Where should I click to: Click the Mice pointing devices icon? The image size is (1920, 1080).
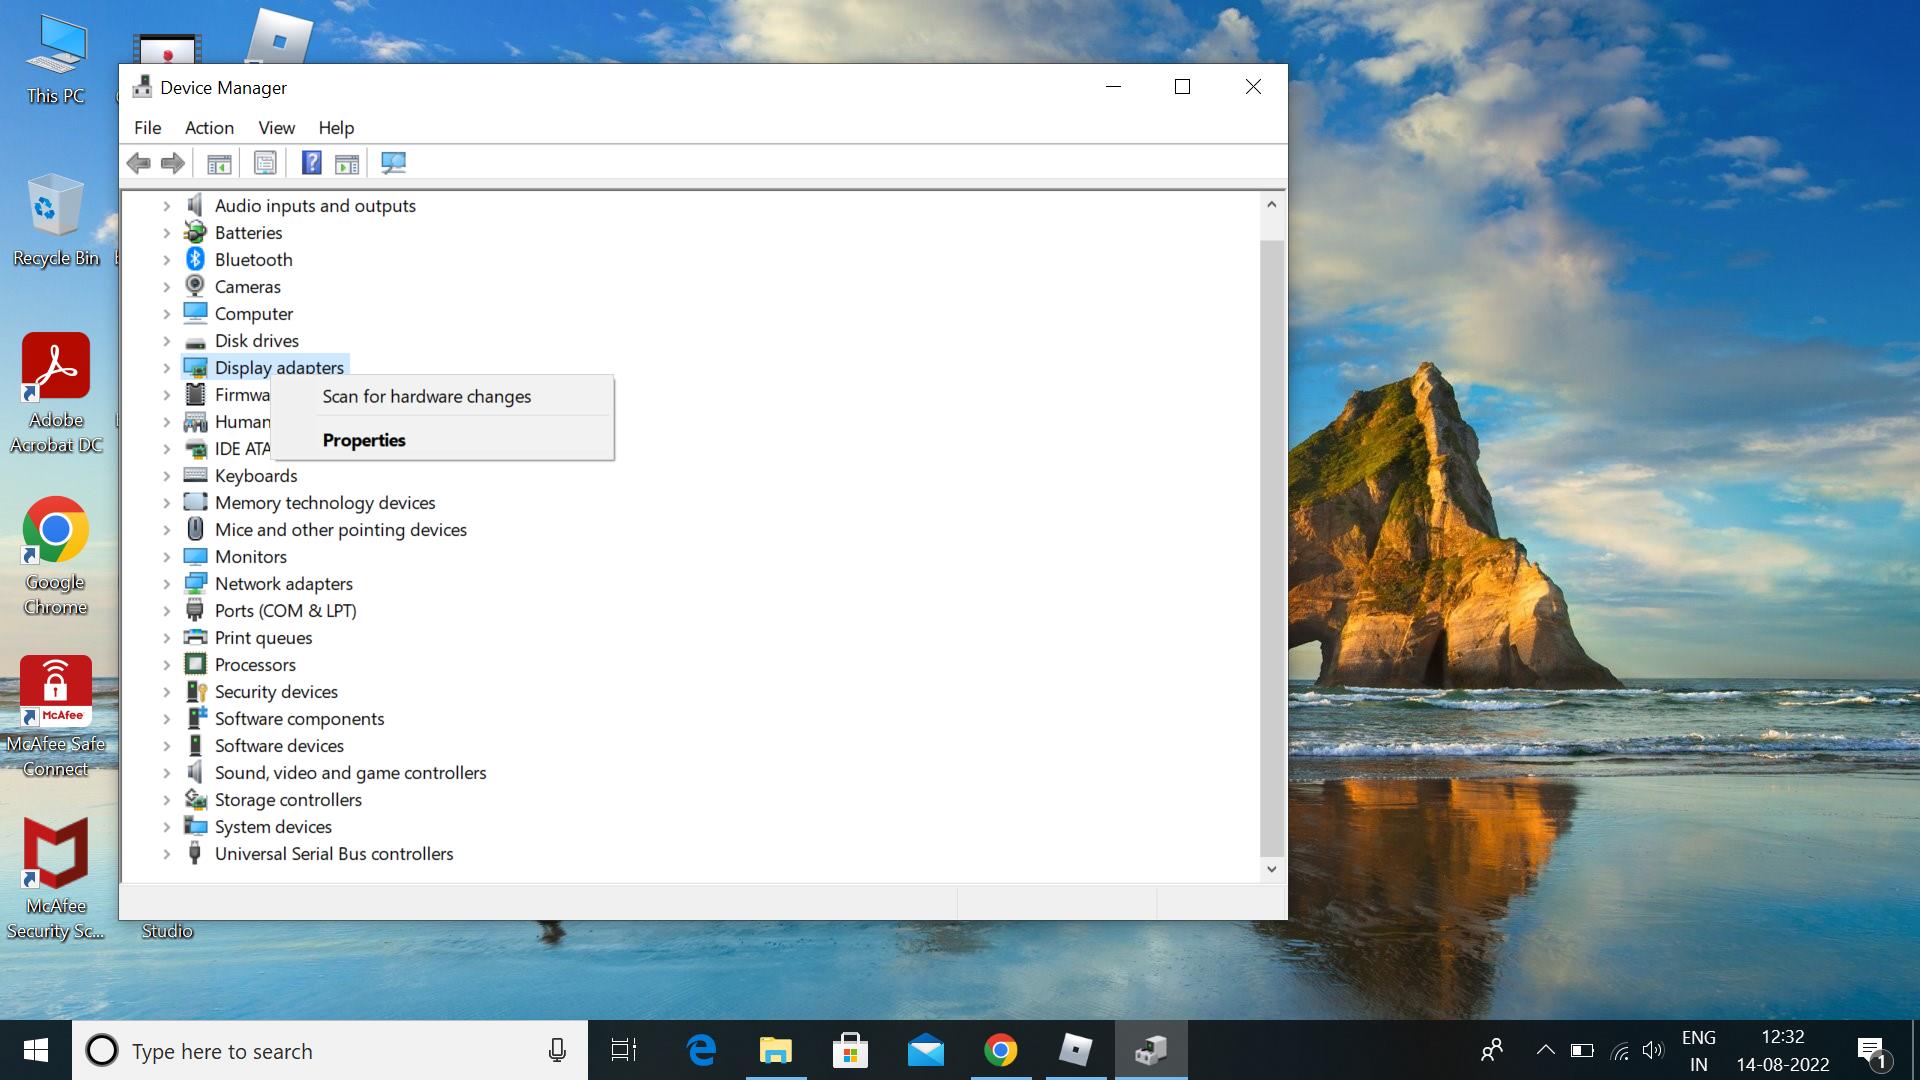tap(196, 529)
